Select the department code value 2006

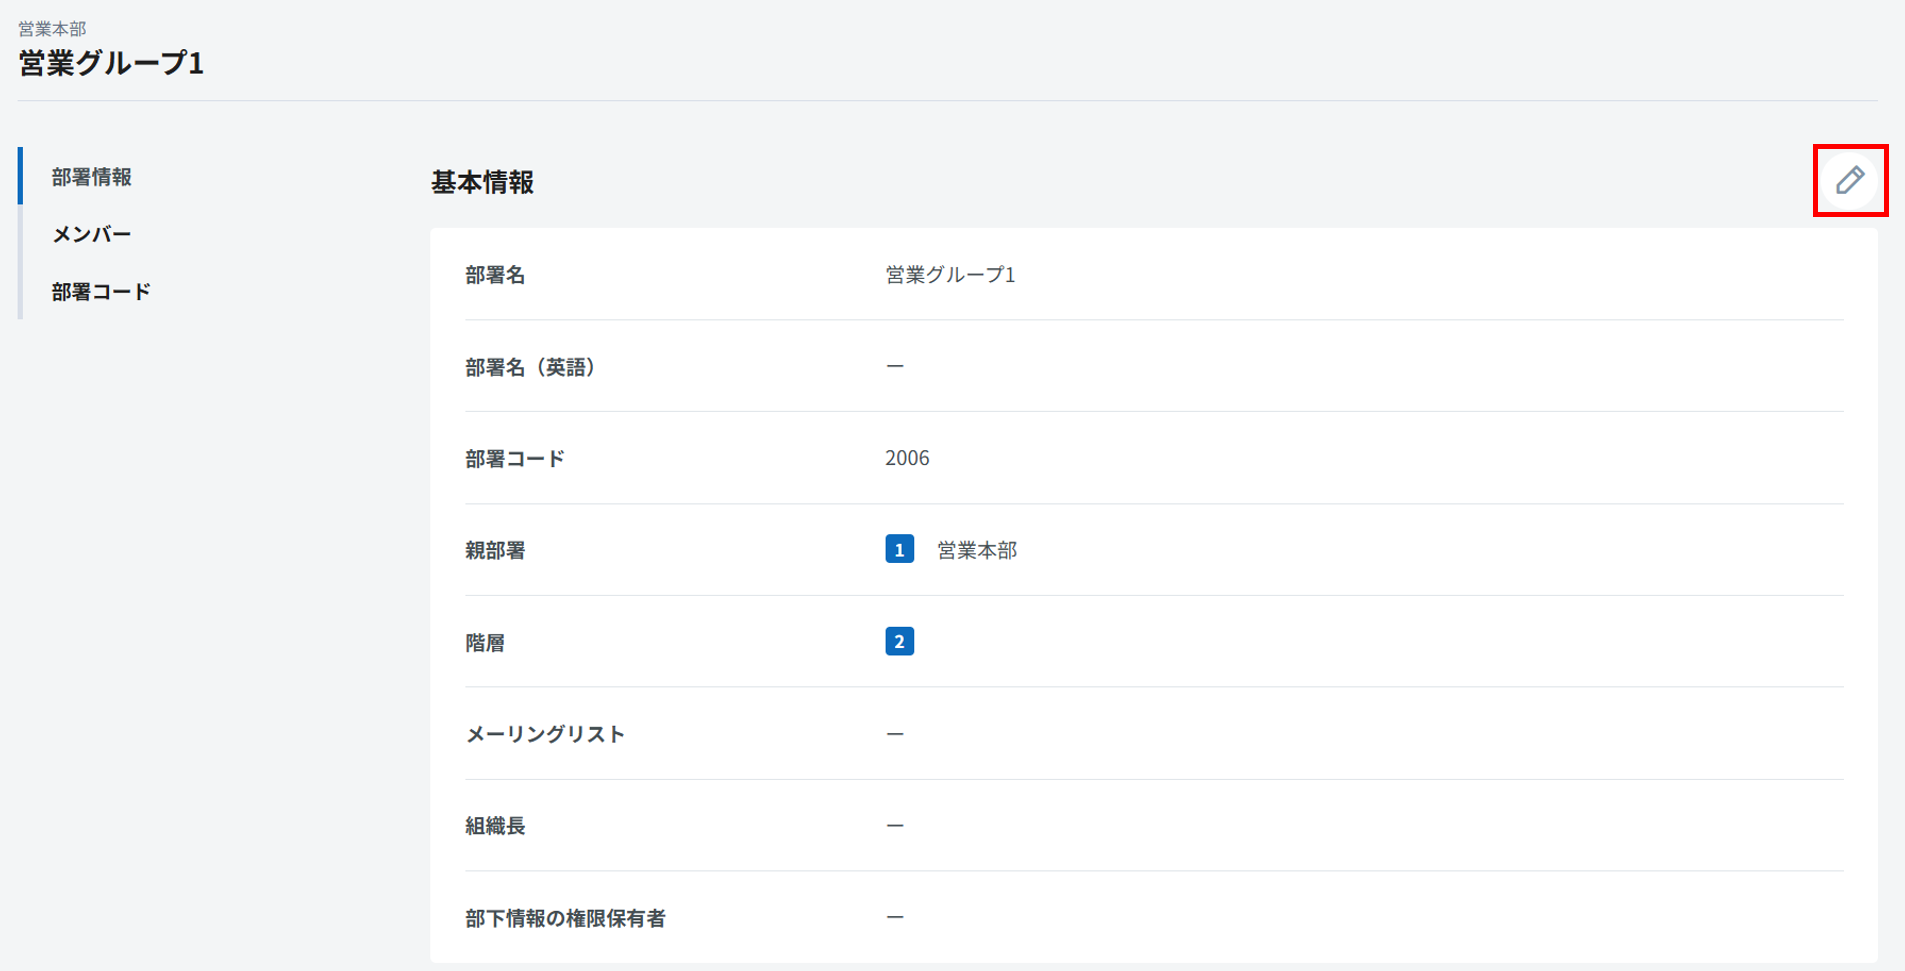[x=907, y=458]
